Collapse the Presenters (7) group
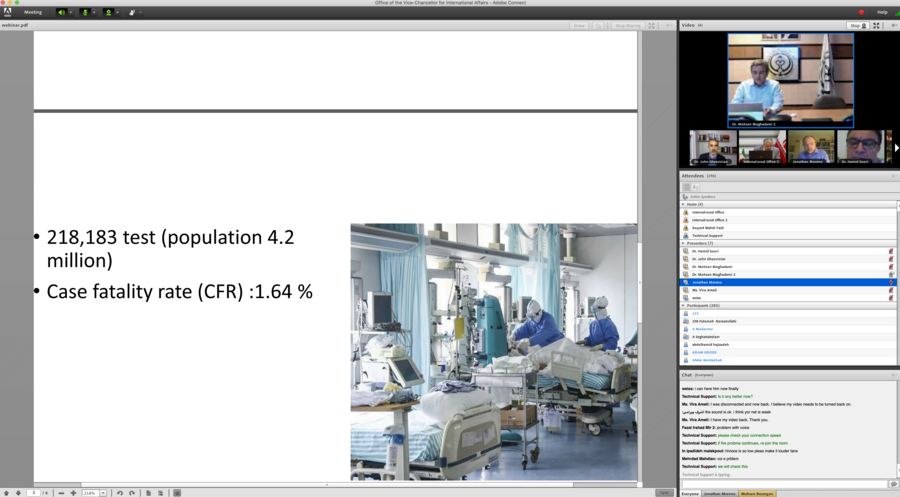 tap(683, 243)
